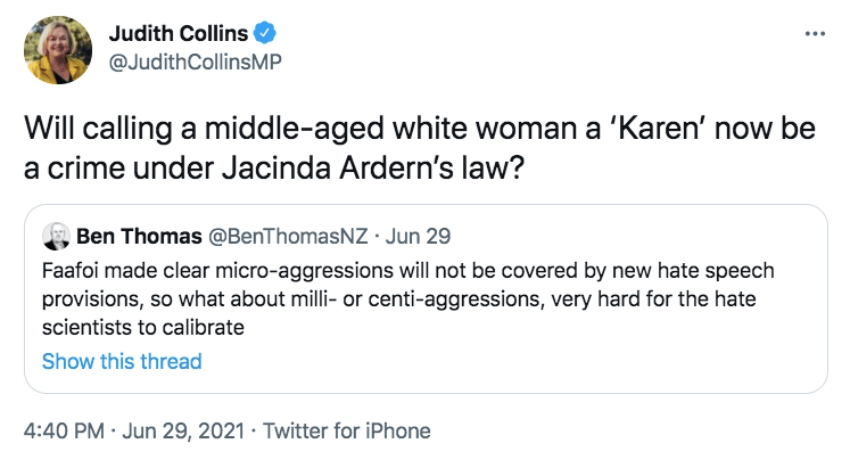Click 'hate speech' in the quoted tweet
The width and height of the screenshot is (850, 468).
727,271
